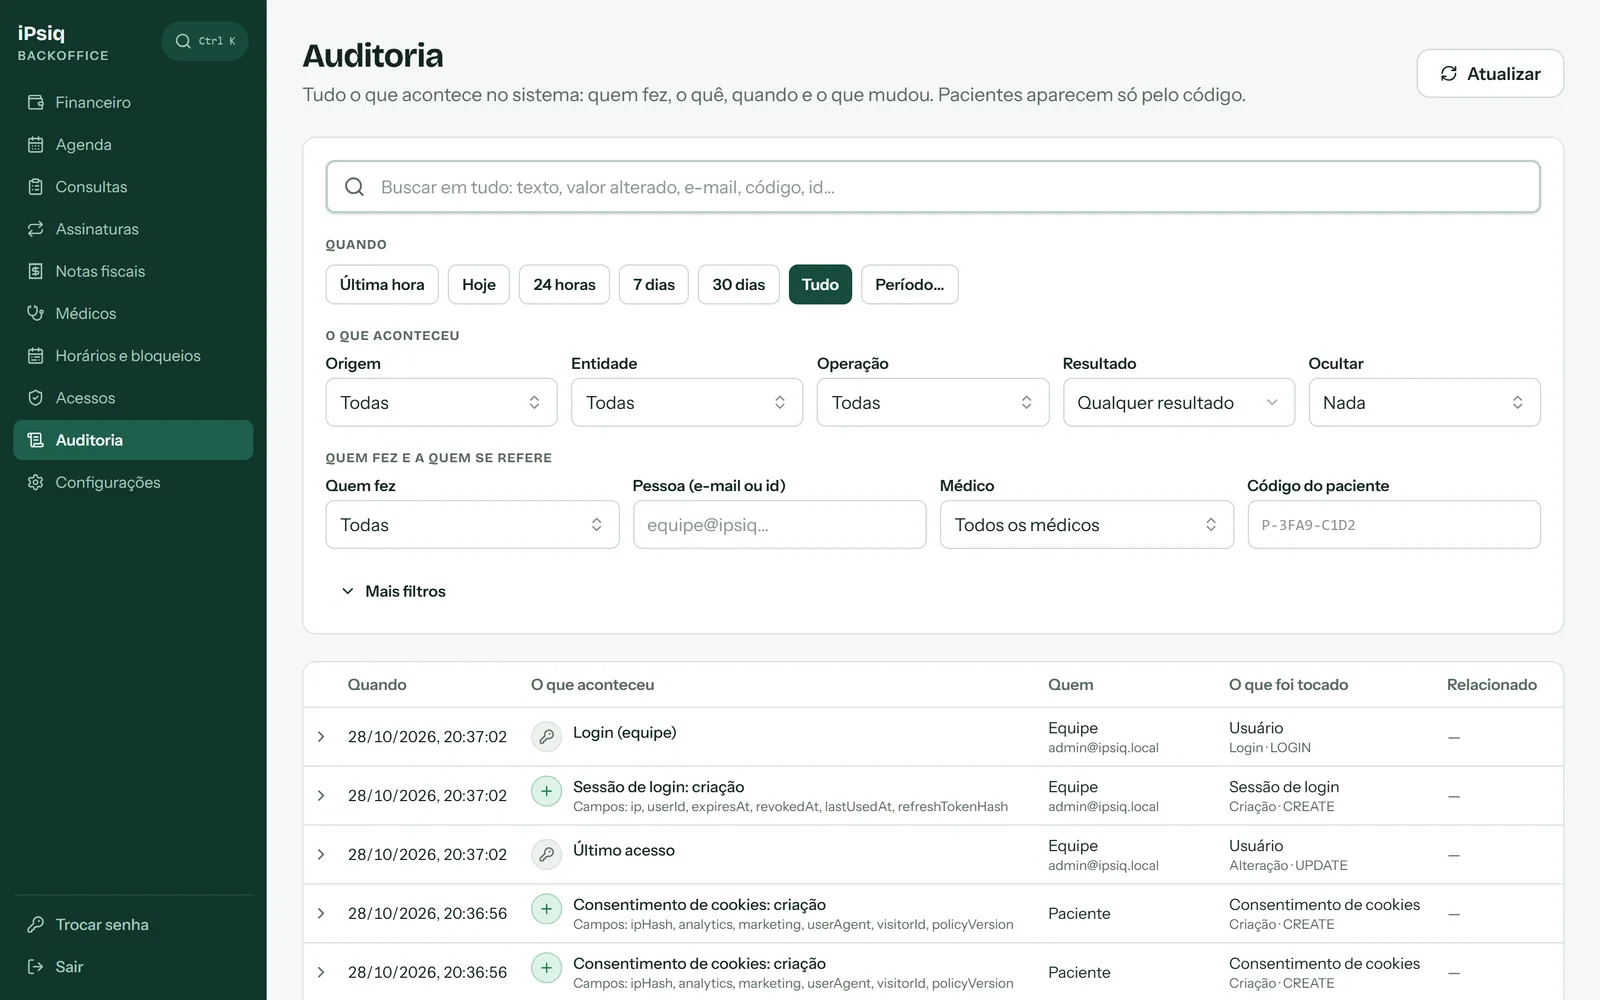Click the Acessos shield icon
This screenshot has width=1600, height=1000.
36,398
